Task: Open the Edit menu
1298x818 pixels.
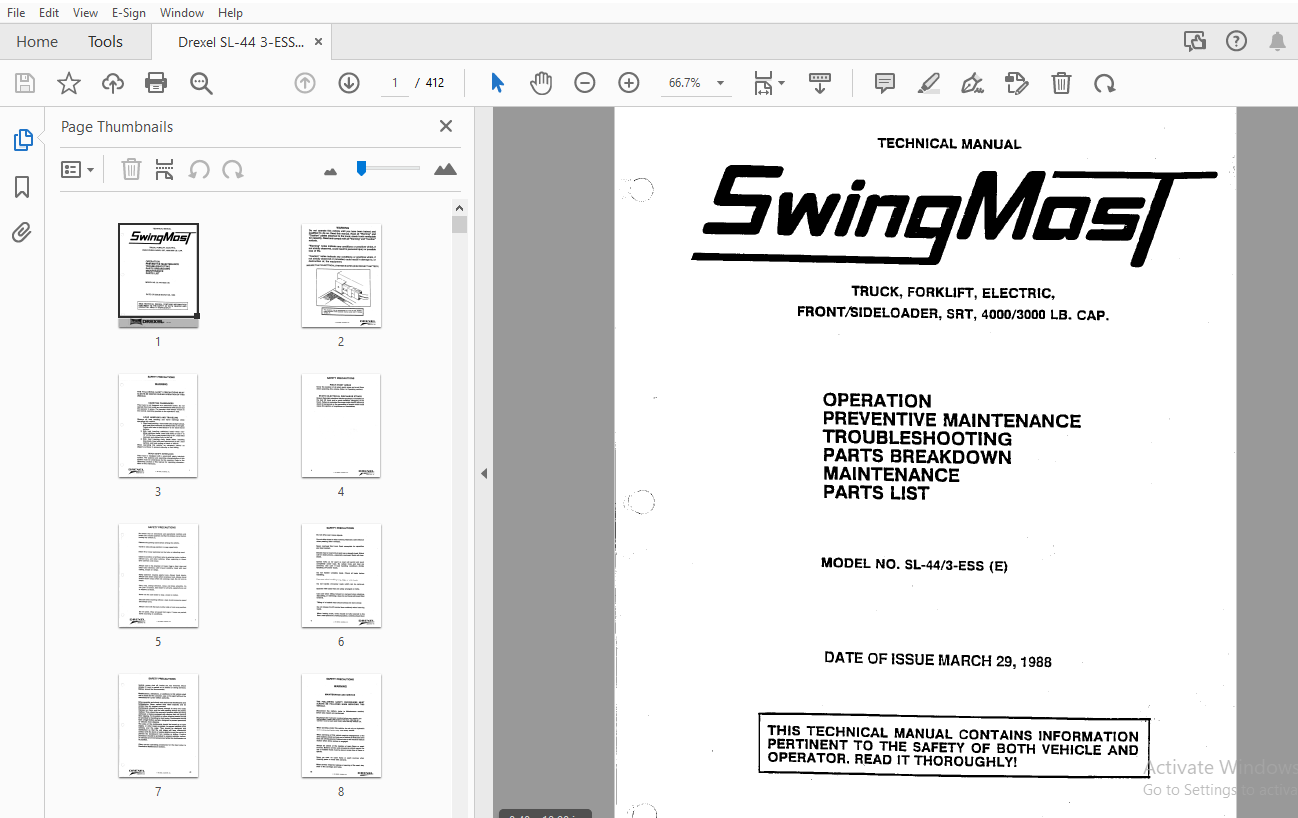Action: [x=48, y=13]
